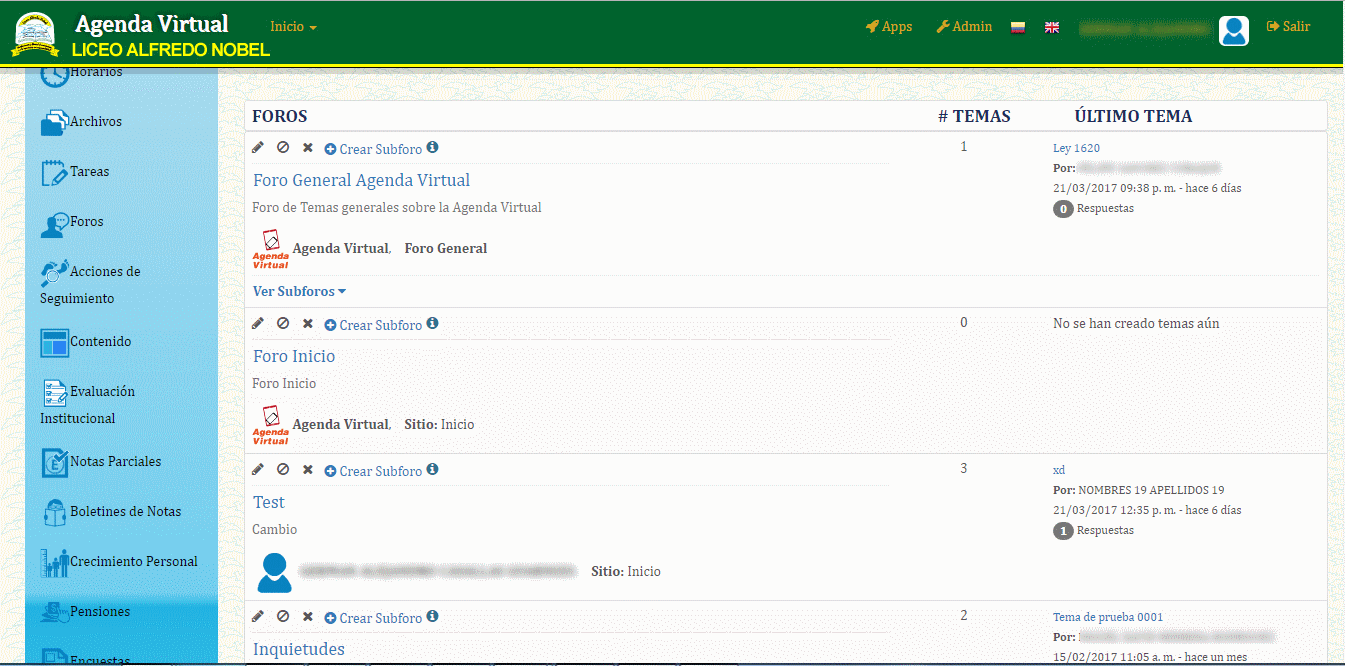Delete Foro Inicio with X icon

308,324
